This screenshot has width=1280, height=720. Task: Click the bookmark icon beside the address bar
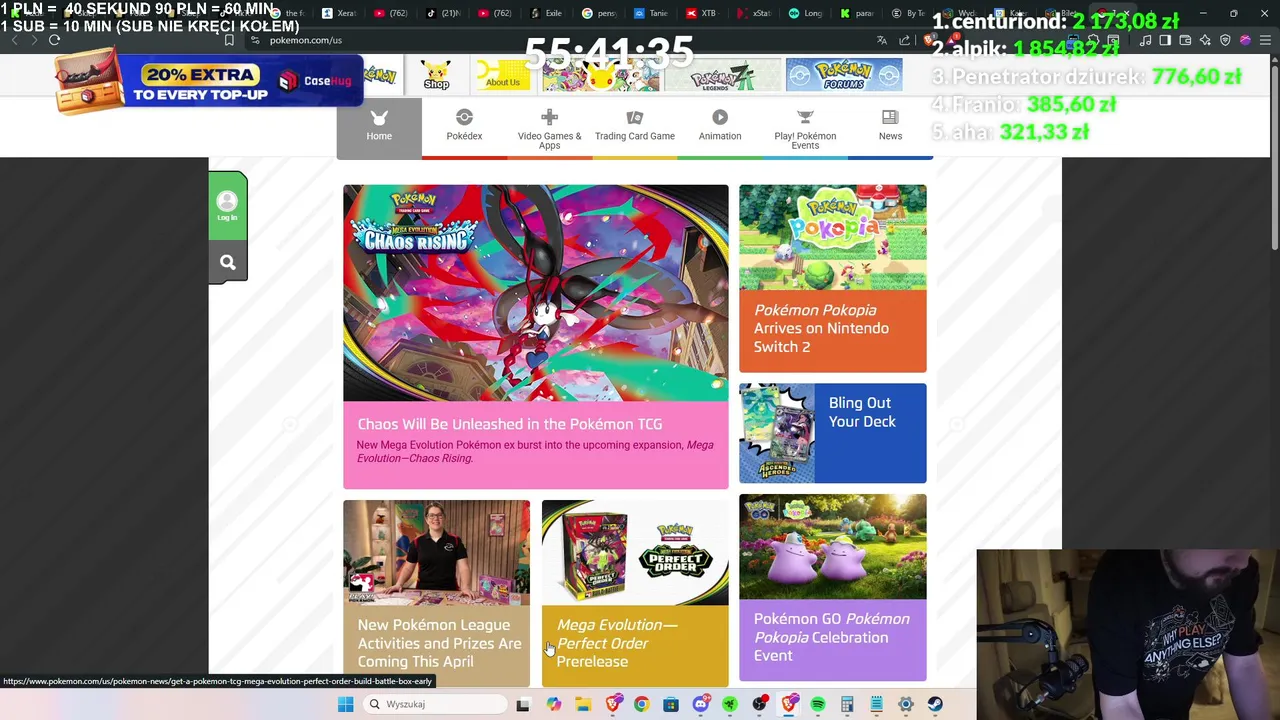pyautogui.click(x=229, y=40)
